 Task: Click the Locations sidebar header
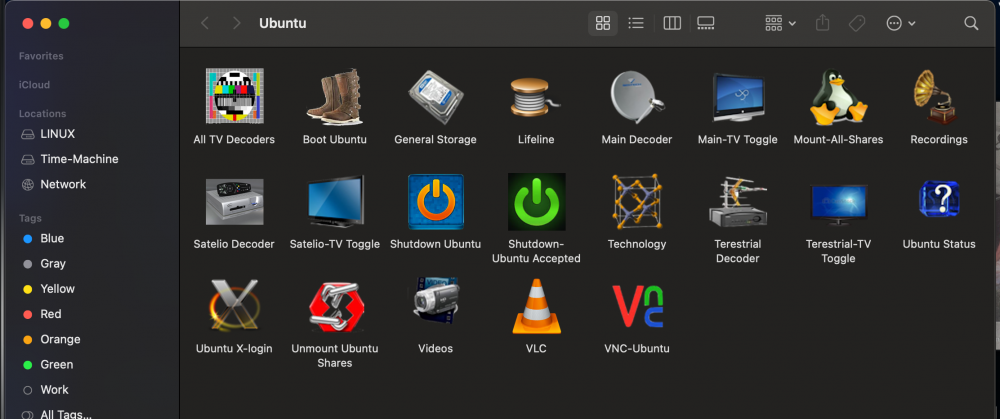click(42, 114)
